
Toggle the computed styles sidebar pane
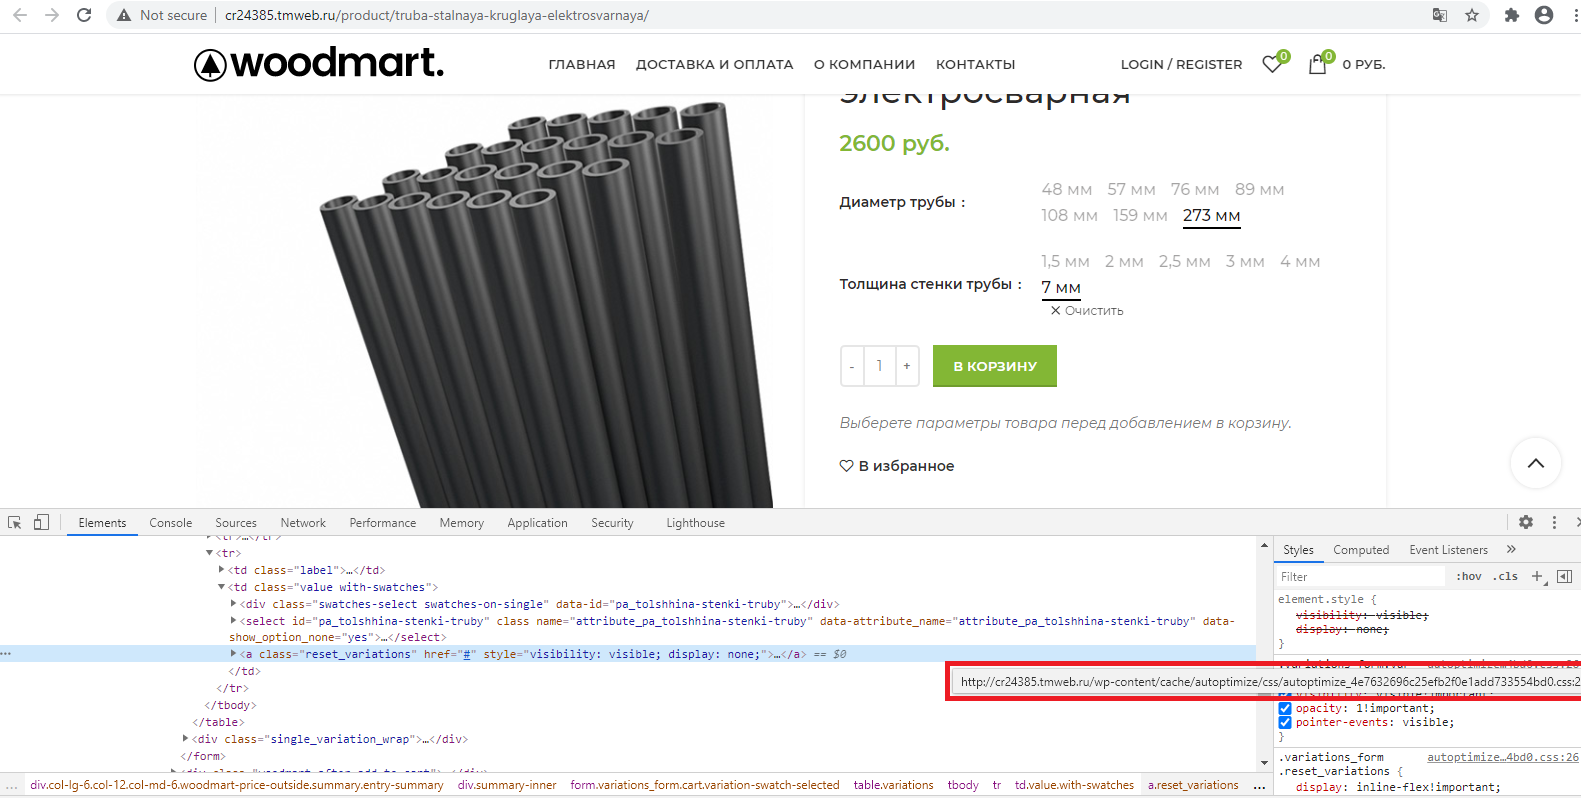(1565, 576)
